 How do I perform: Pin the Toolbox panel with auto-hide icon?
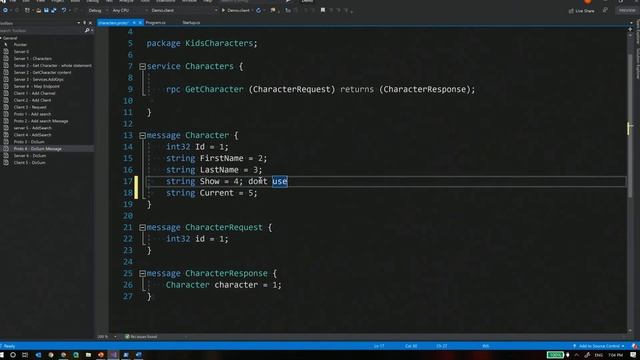point(84,23)
